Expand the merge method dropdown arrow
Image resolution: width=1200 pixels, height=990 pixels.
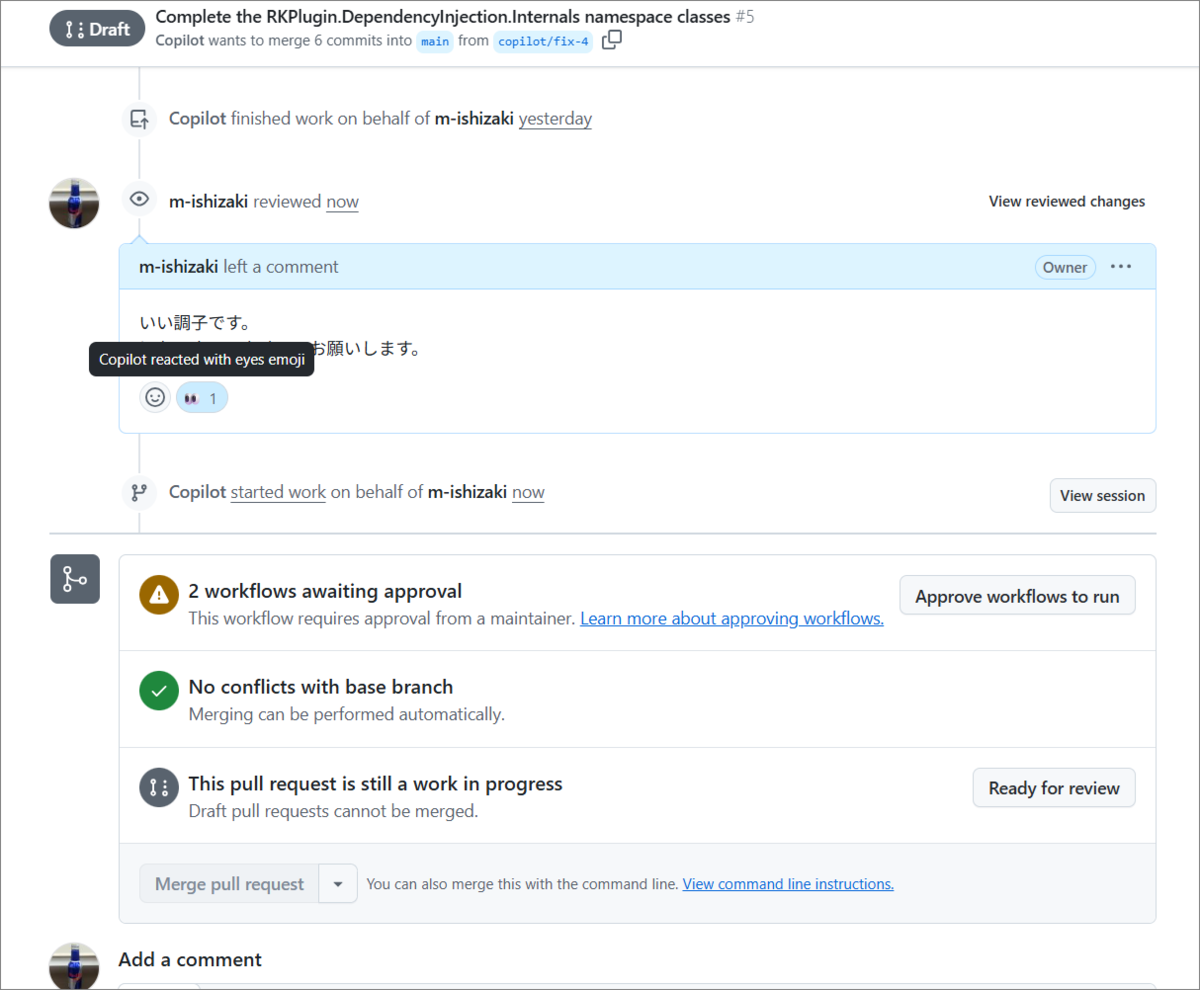(x=338, y=884)
